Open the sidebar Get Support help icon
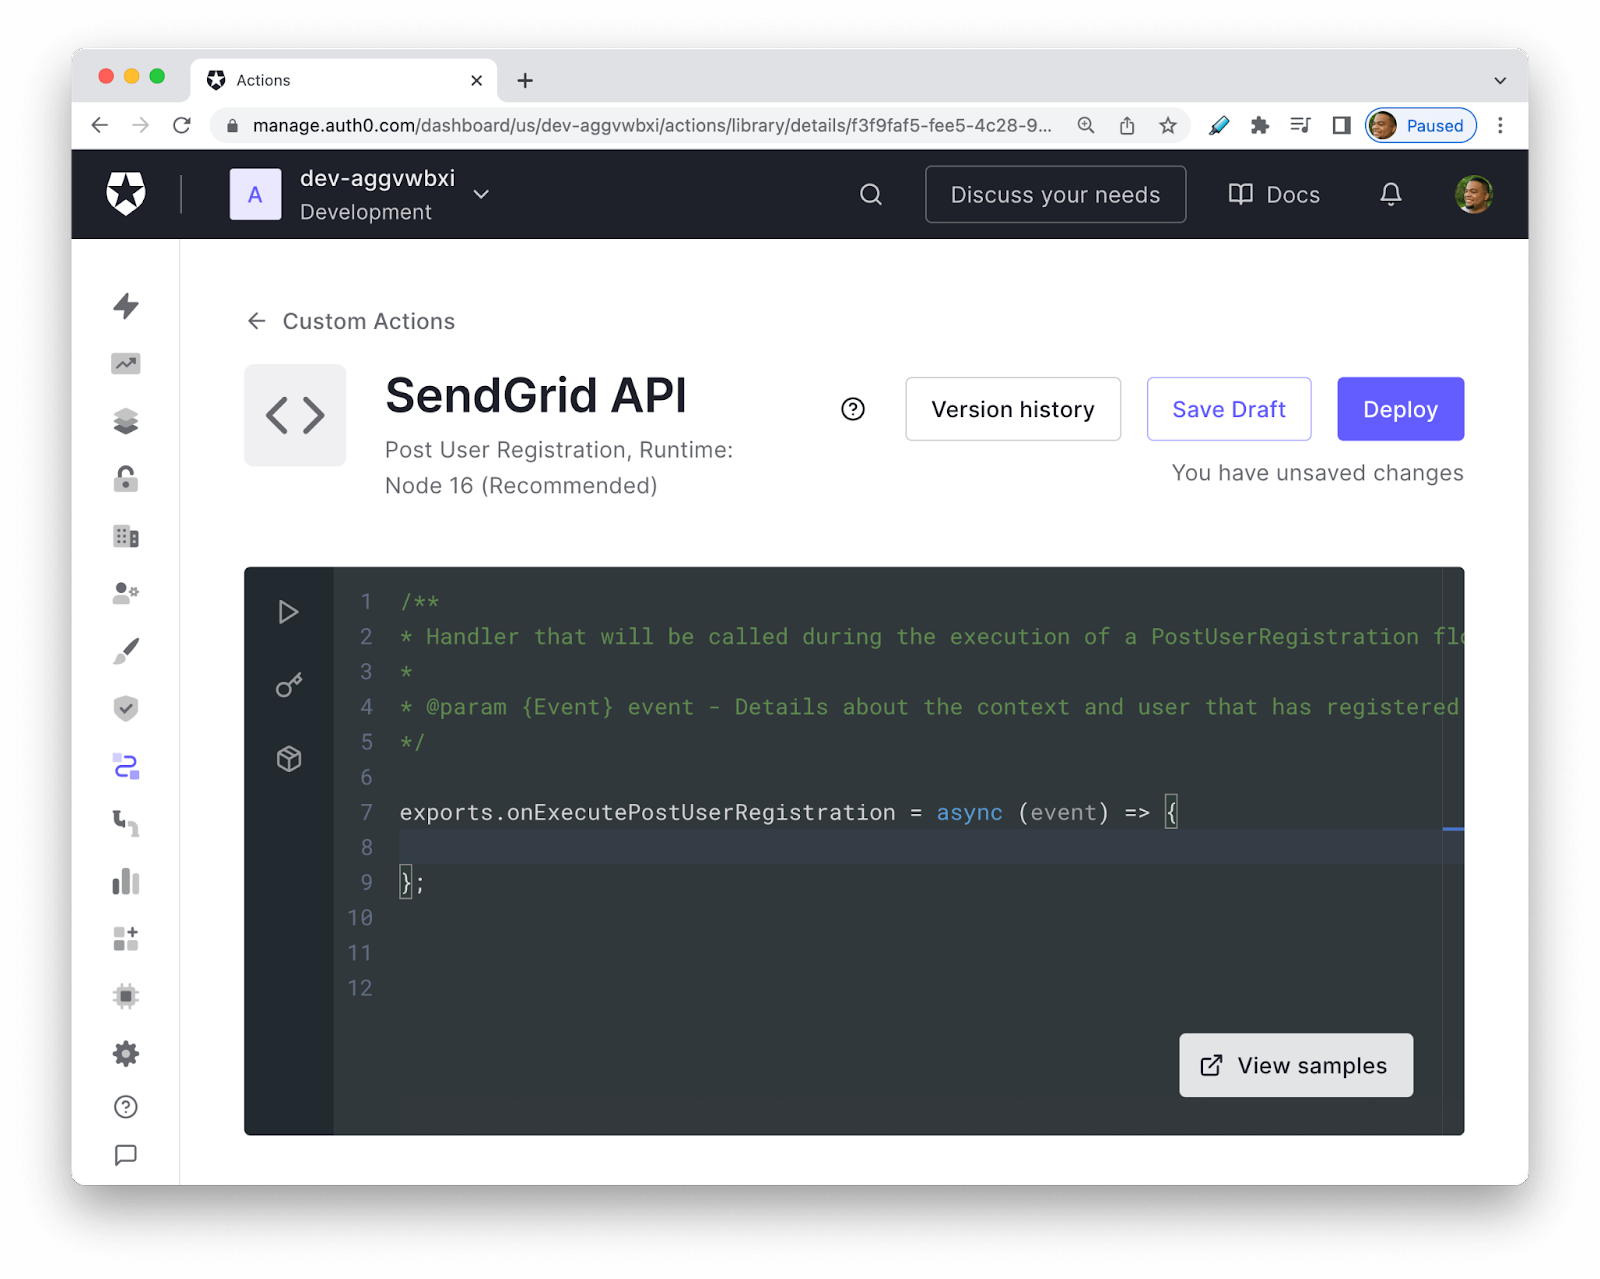This screenshot has width=1600, height=1279. (x=126, y=1107)
